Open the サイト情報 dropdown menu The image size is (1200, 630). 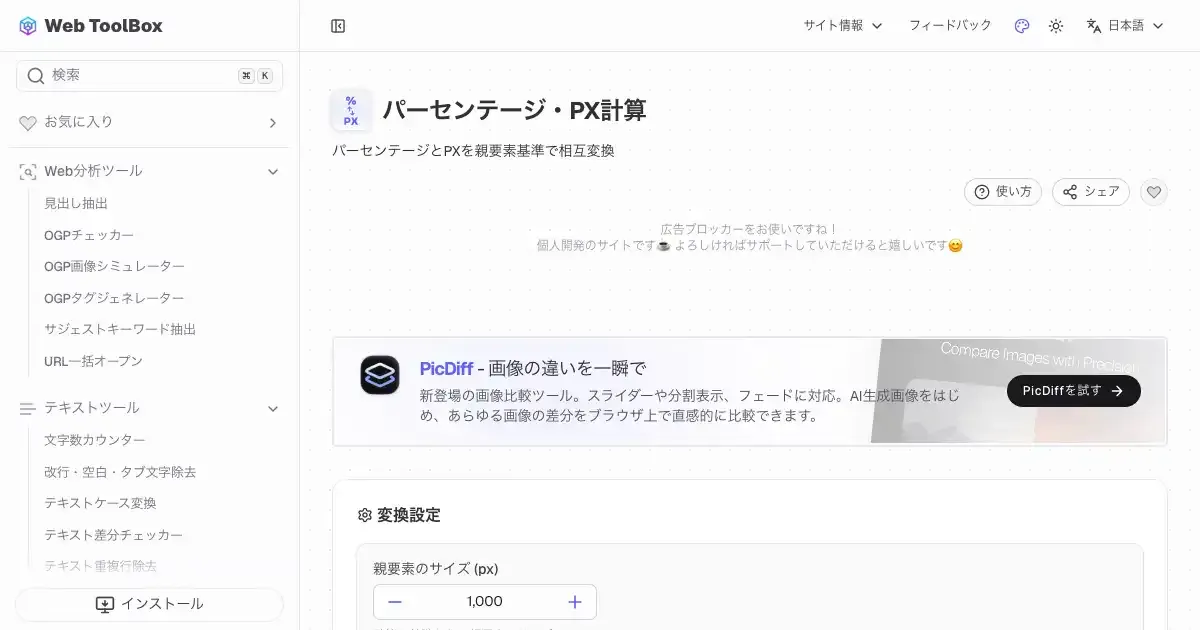[842, 26]
